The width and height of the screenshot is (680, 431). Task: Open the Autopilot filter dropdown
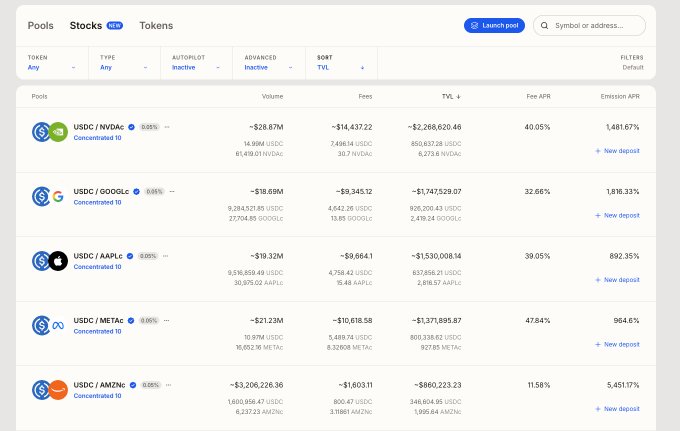coord(196,63)
